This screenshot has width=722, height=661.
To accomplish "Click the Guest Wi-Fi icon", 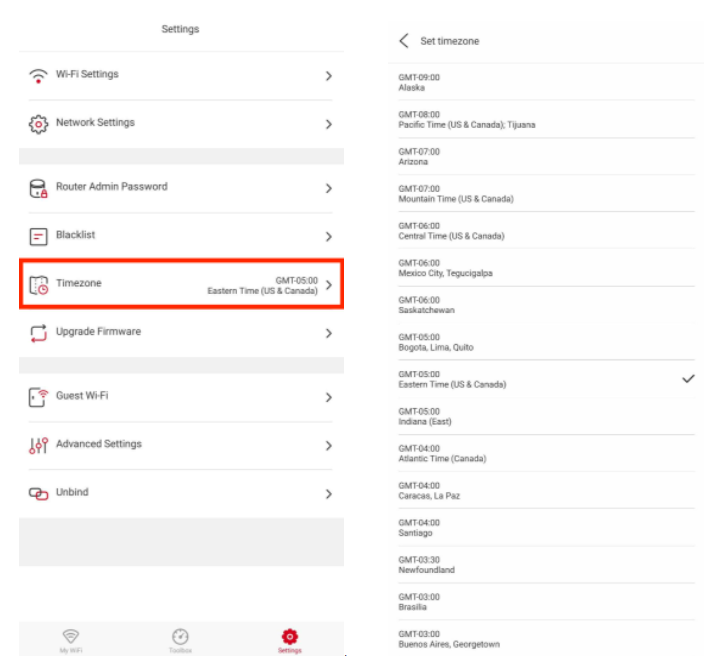I will tap(39, 397).
